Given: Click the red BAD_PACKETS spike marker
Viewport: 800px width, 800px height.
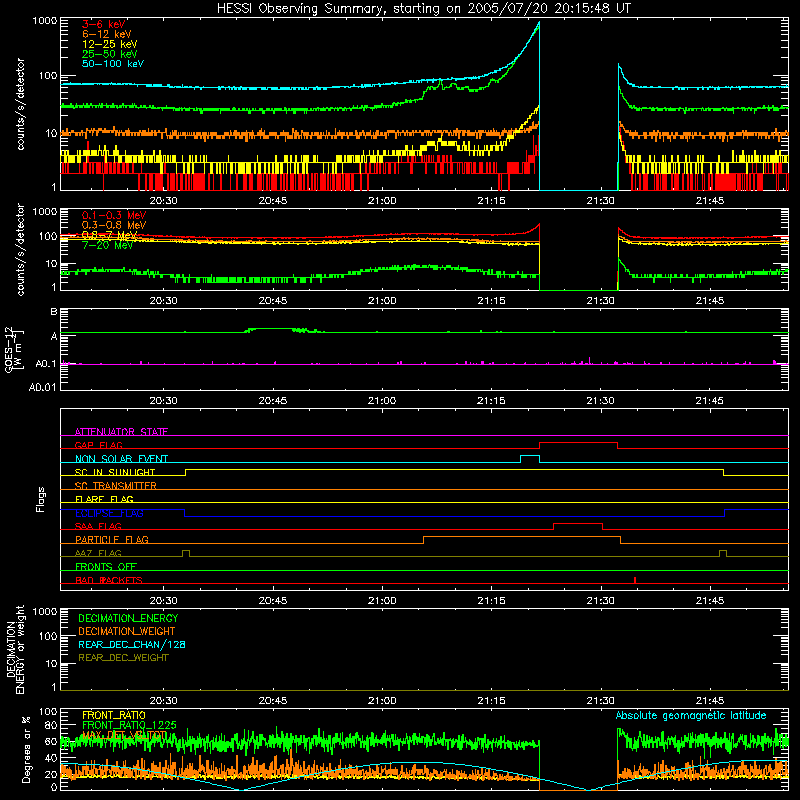Looking at the screenshot, I should pos(635,580).
